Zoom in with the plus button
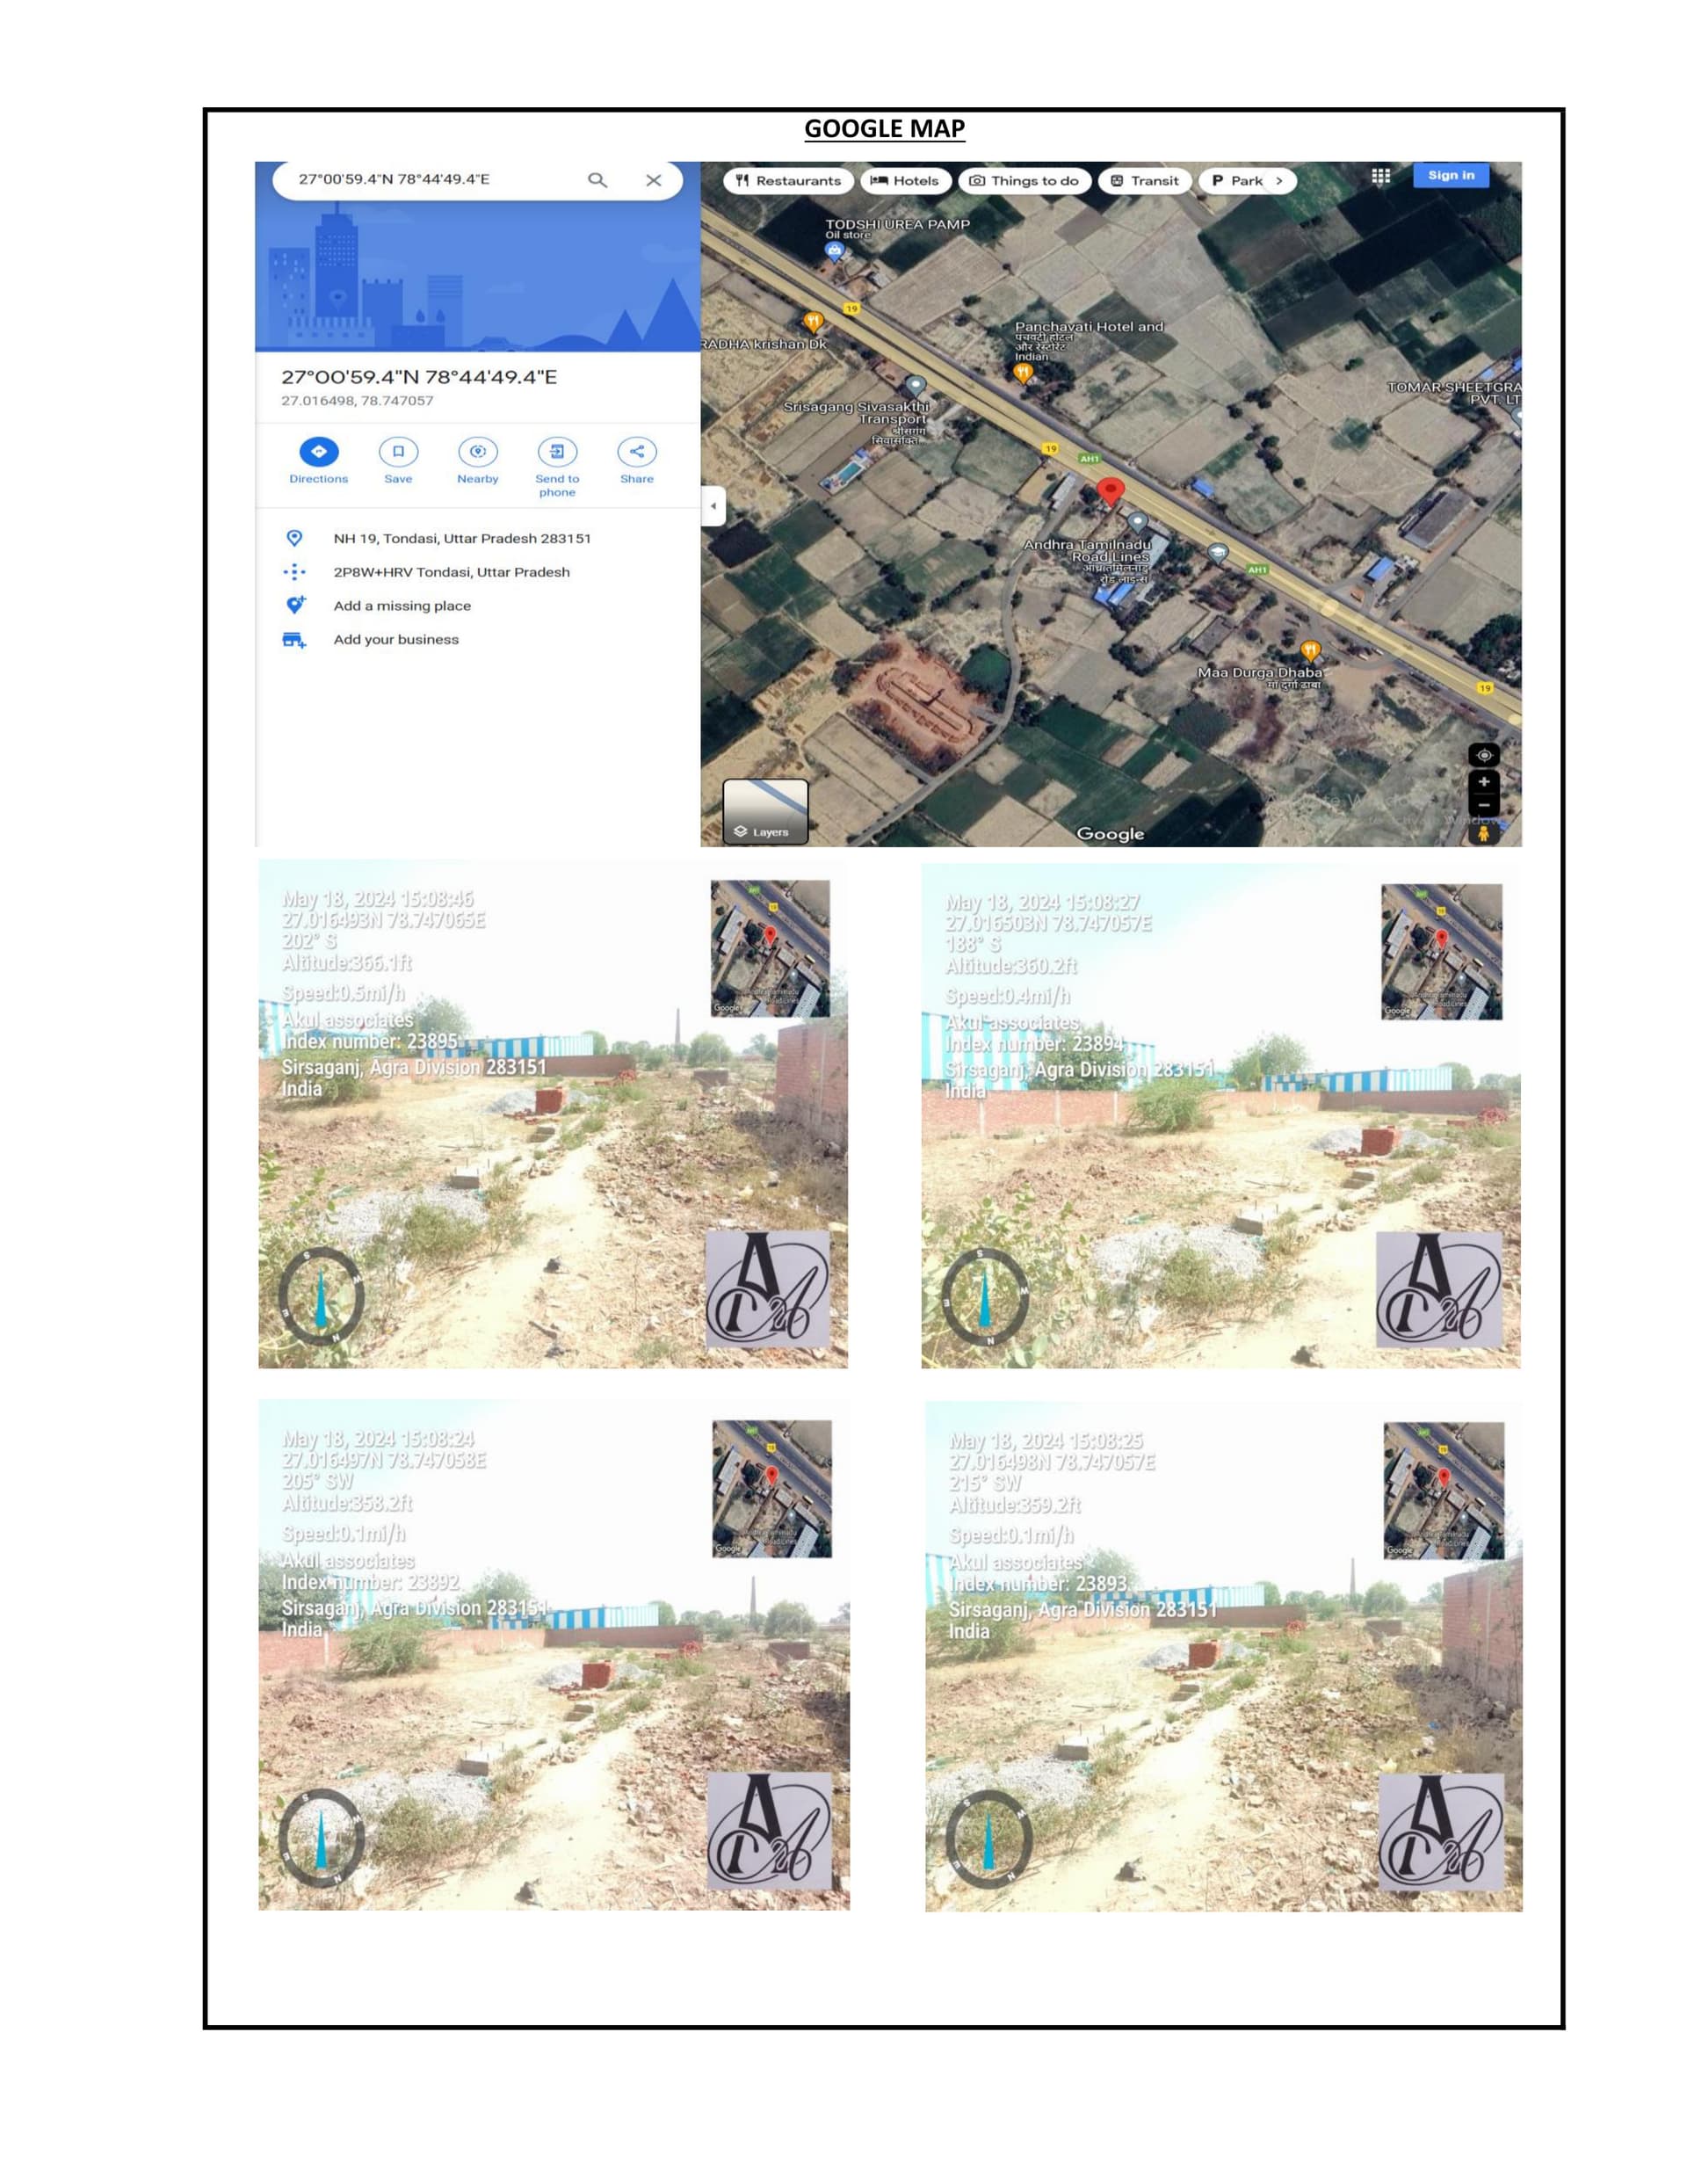The width and height of the screenshot is (1687, 2184). [1484, 782]
